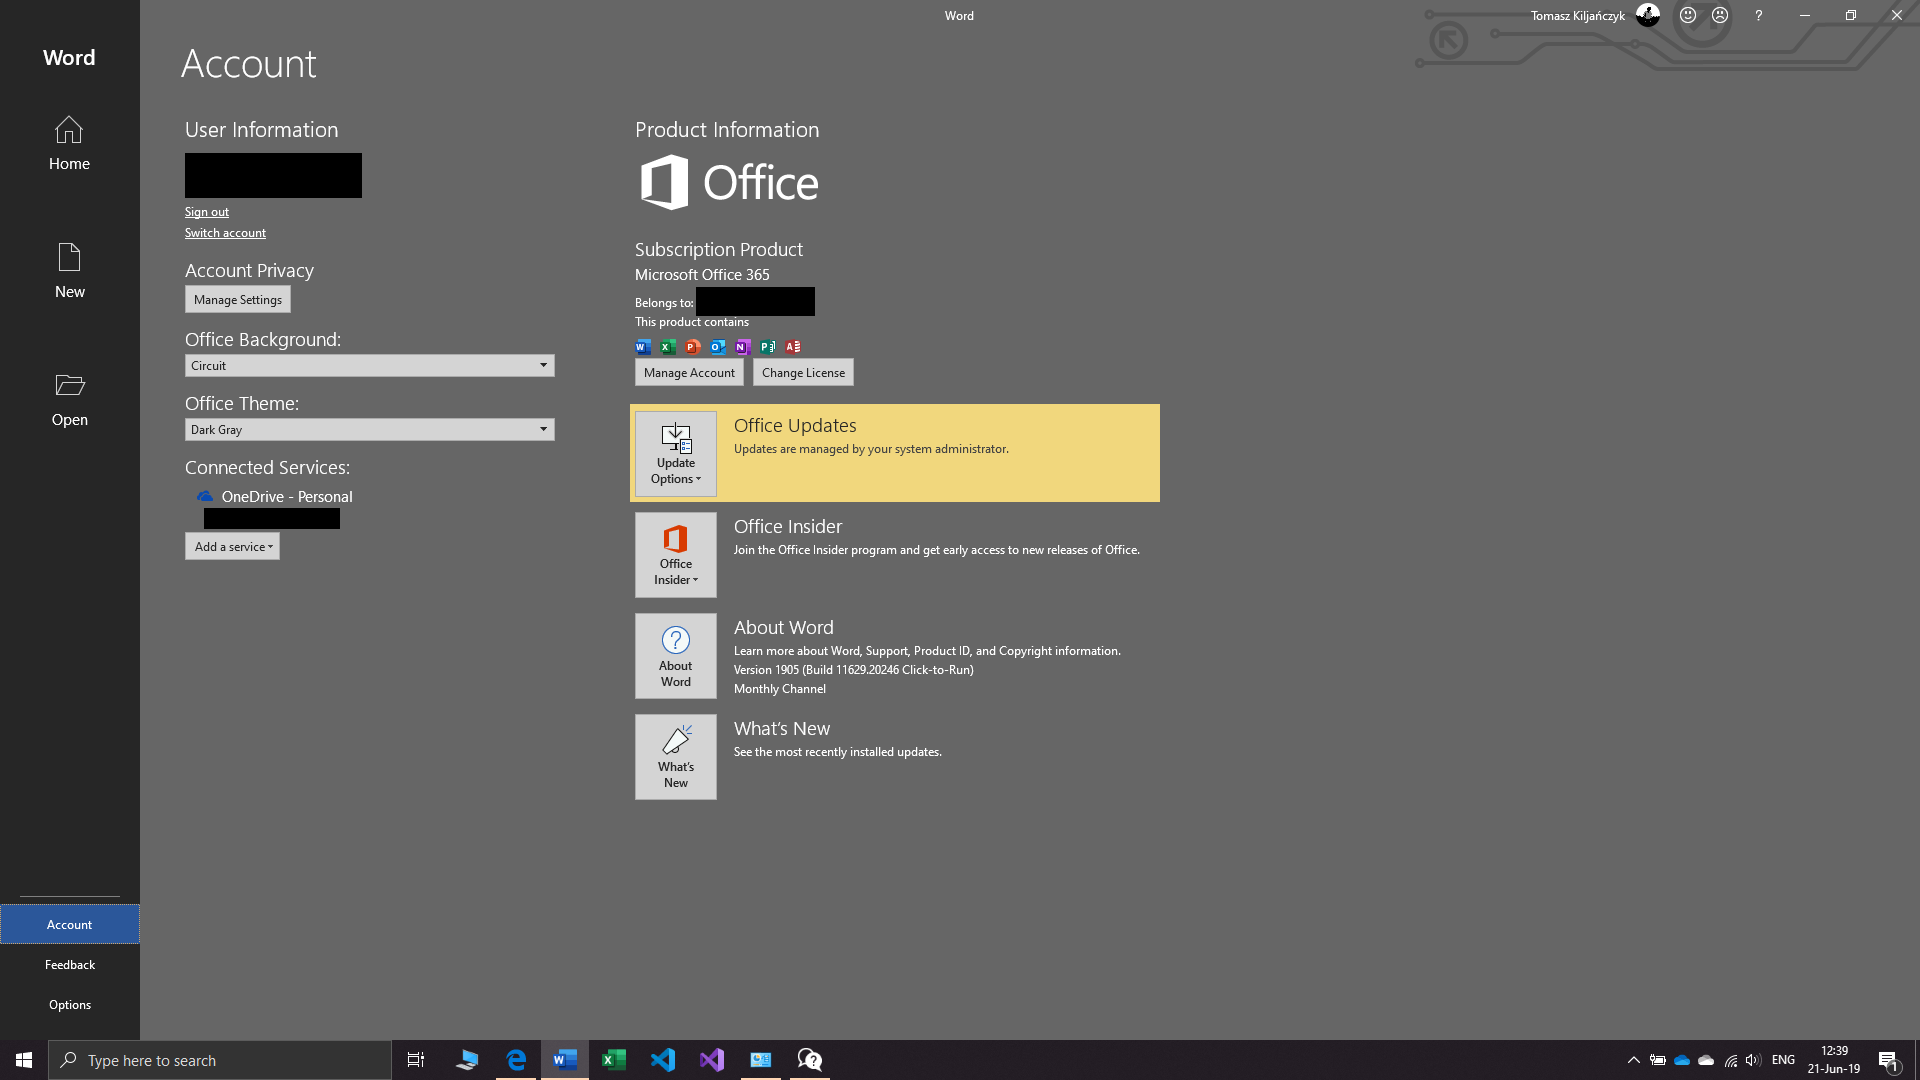Click the Windows taskbar search box
This screenshot has height=1080, width=1920.
[x=220, y=1060]
